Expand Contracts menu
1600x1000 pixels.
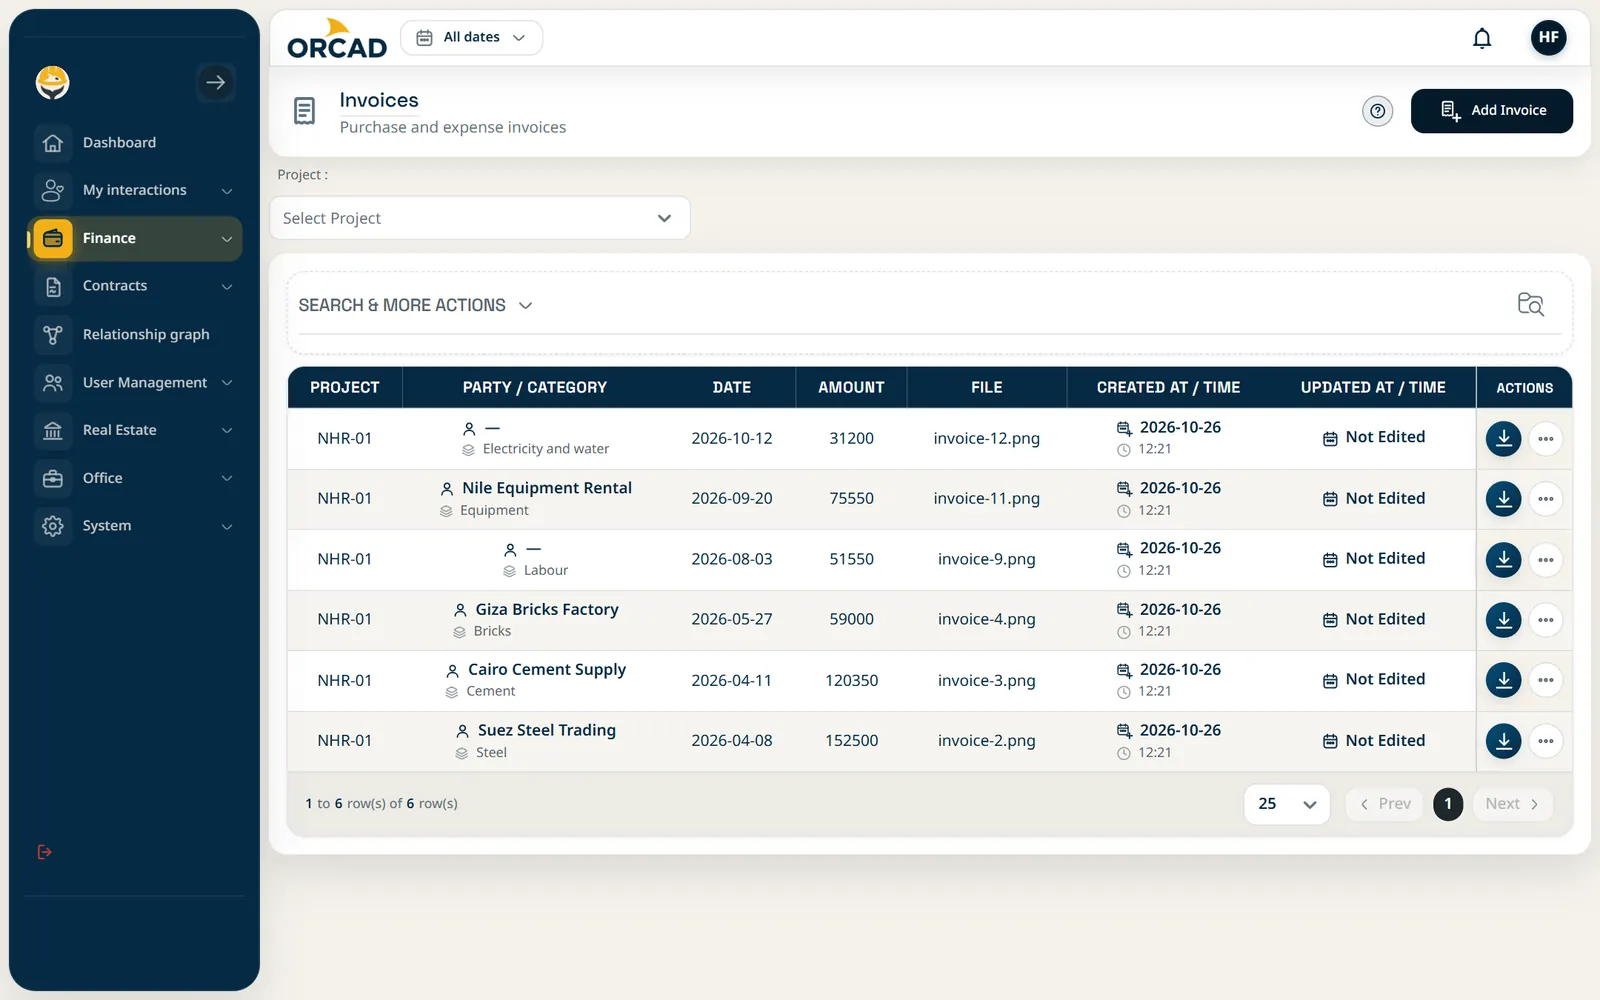click(135, 286)
